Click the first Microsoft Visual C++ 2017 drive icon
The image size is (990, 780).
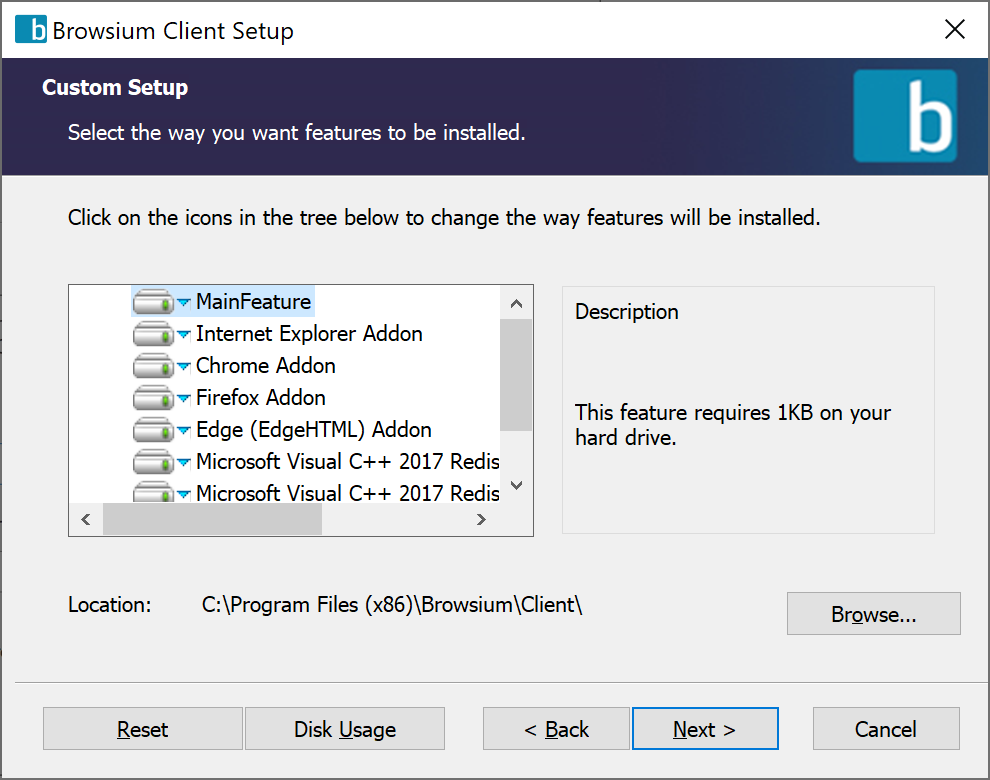pyautogui.click(x=159, y=462)
